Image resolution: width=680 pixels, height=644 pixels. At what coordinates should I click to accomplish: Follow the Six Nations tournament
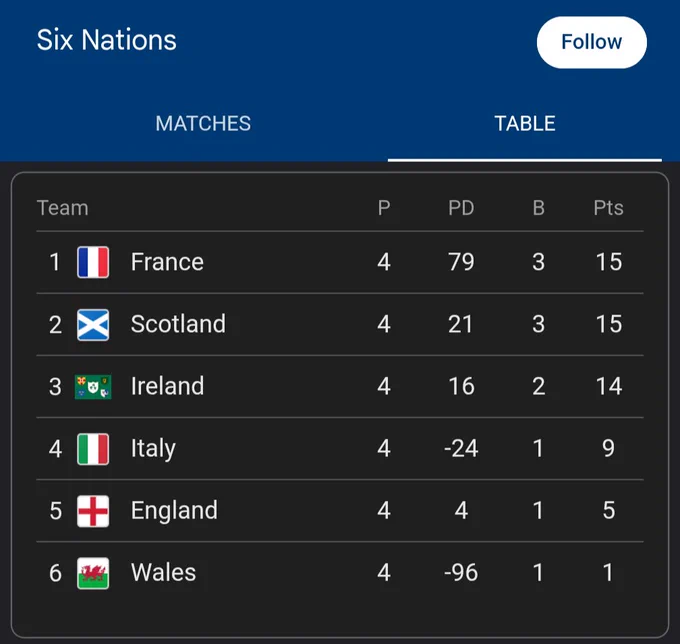pos(592,42)
